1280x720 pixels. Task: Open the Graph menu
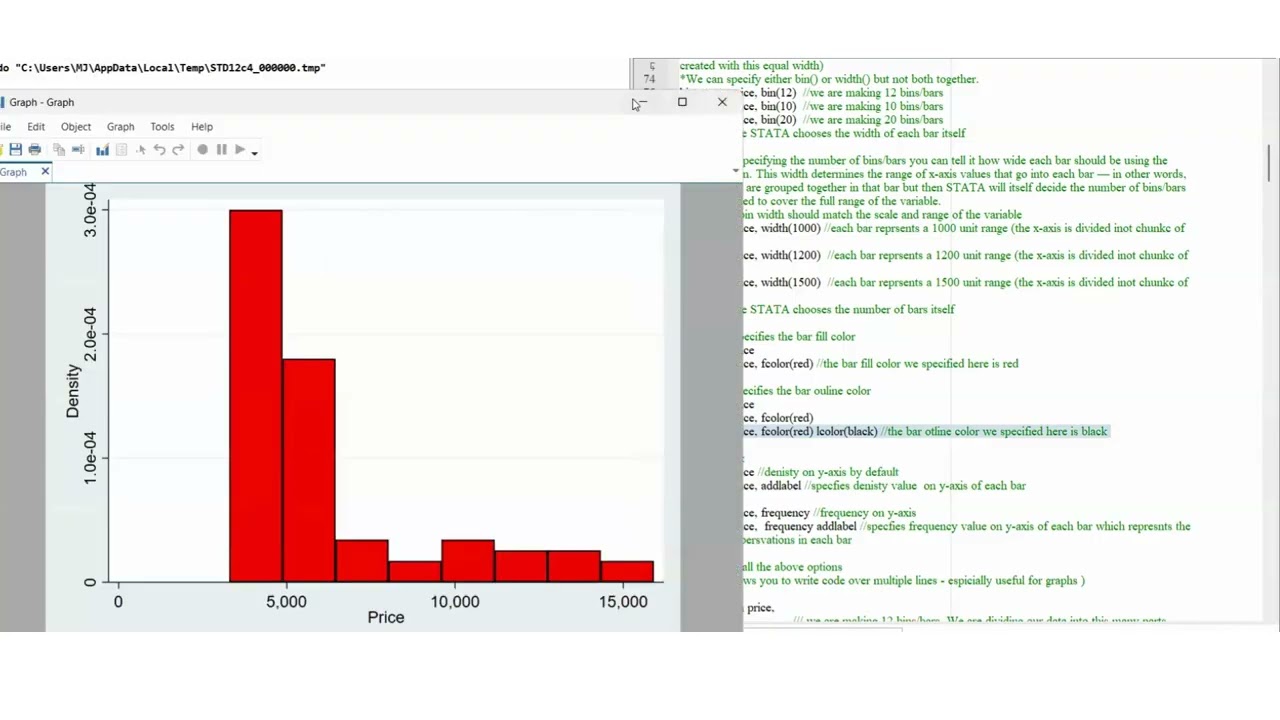point(120,127)
